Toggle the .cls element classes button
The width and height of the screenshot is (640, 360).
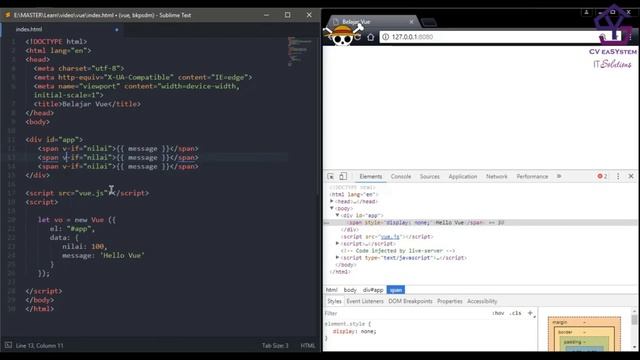(x=516, y=313)
